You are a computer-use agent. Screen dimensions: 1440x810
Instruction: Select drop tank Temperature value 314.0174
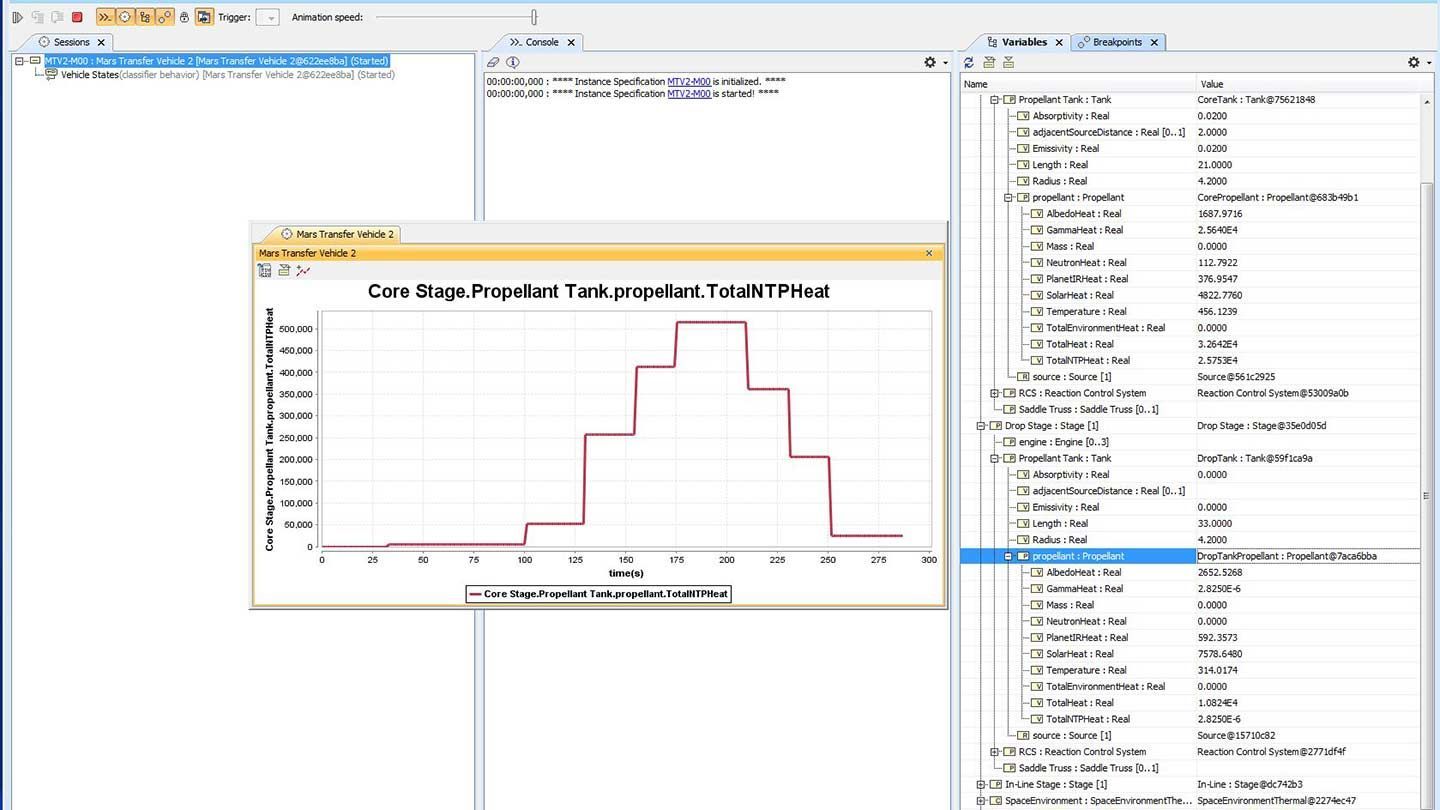coord(1217,670)
